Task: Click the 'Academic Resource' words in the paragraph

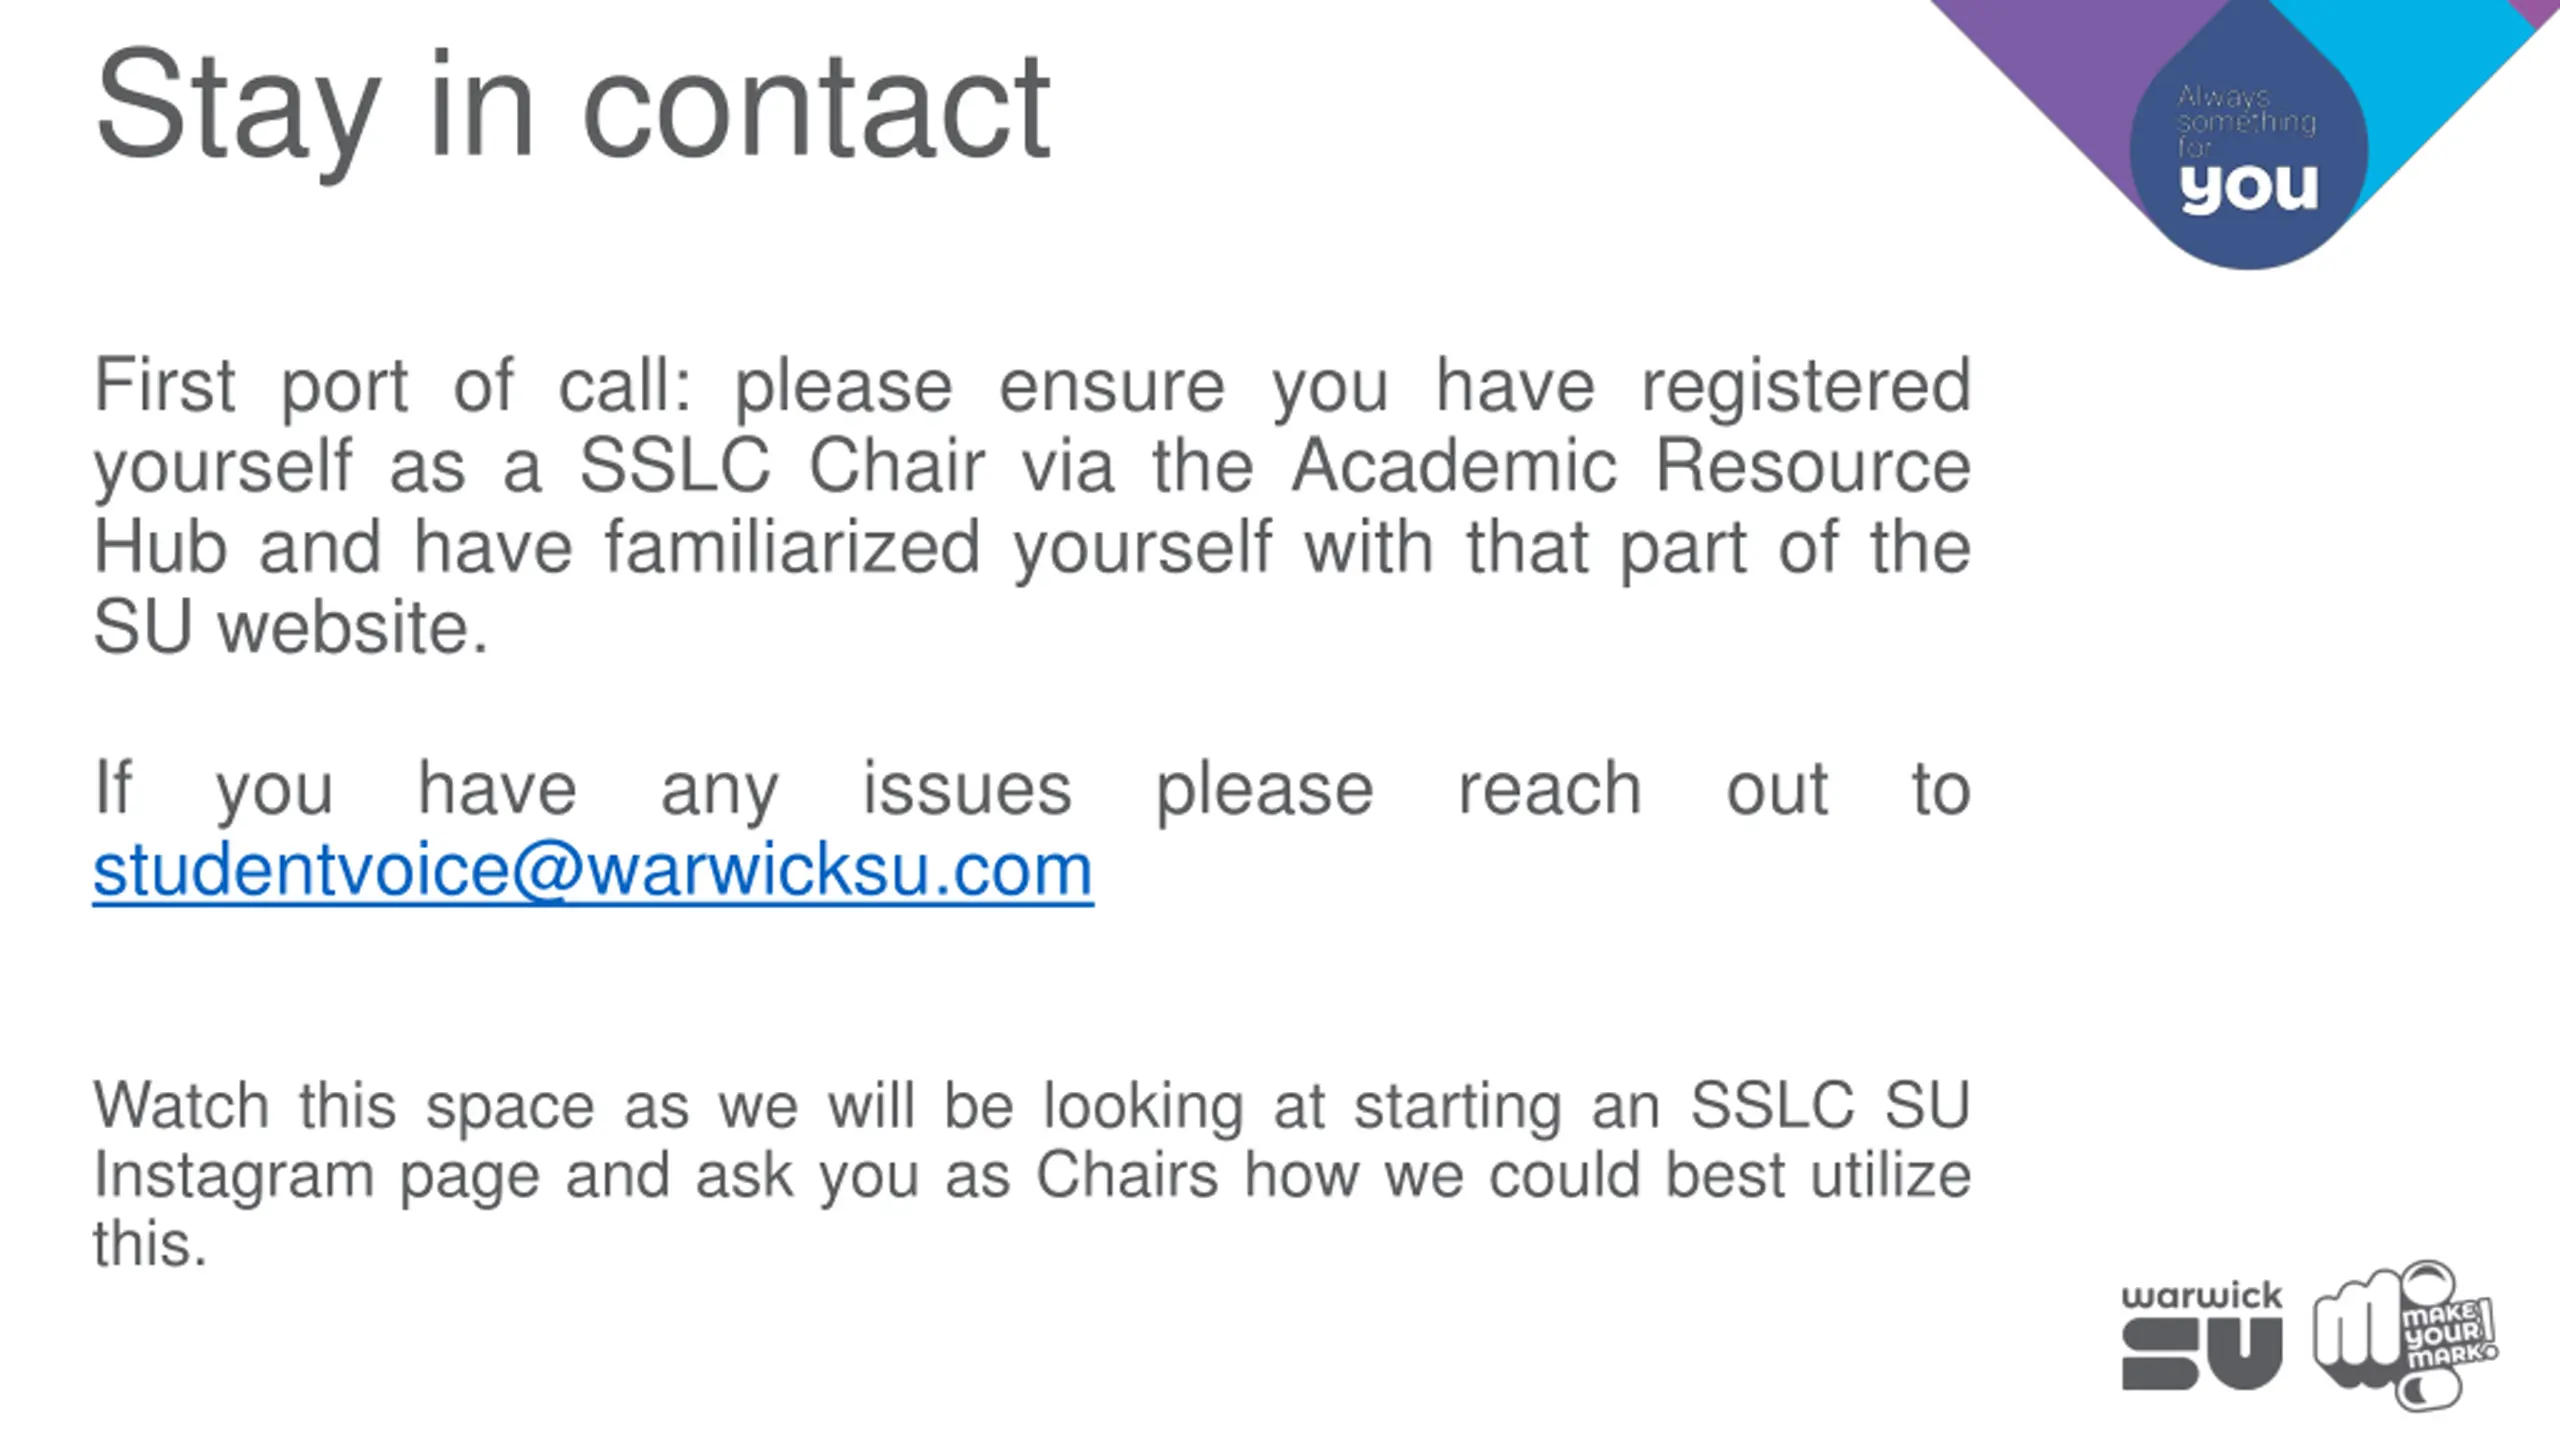Action: 1631,466
